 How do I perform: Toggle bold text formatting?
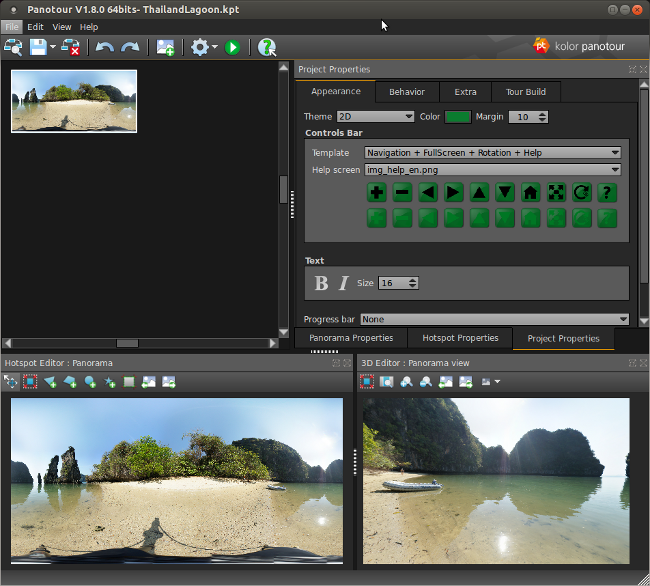(x=321, y=283)
